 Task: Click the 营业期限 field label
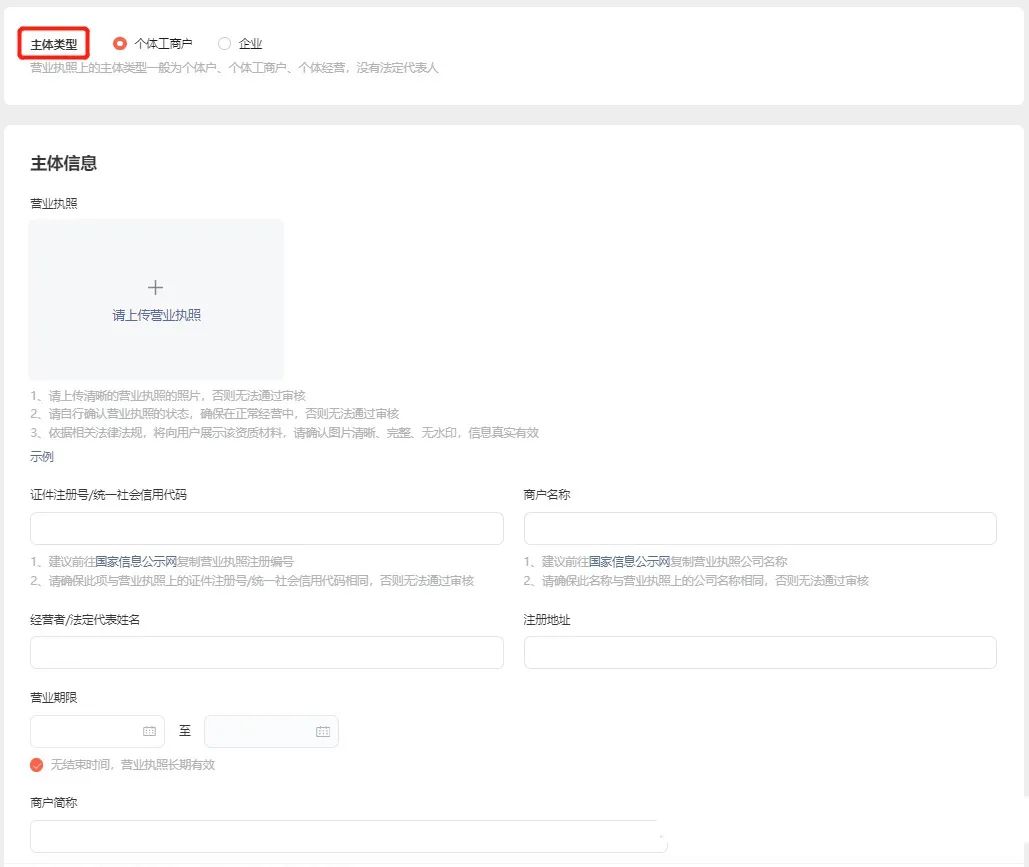54,698
